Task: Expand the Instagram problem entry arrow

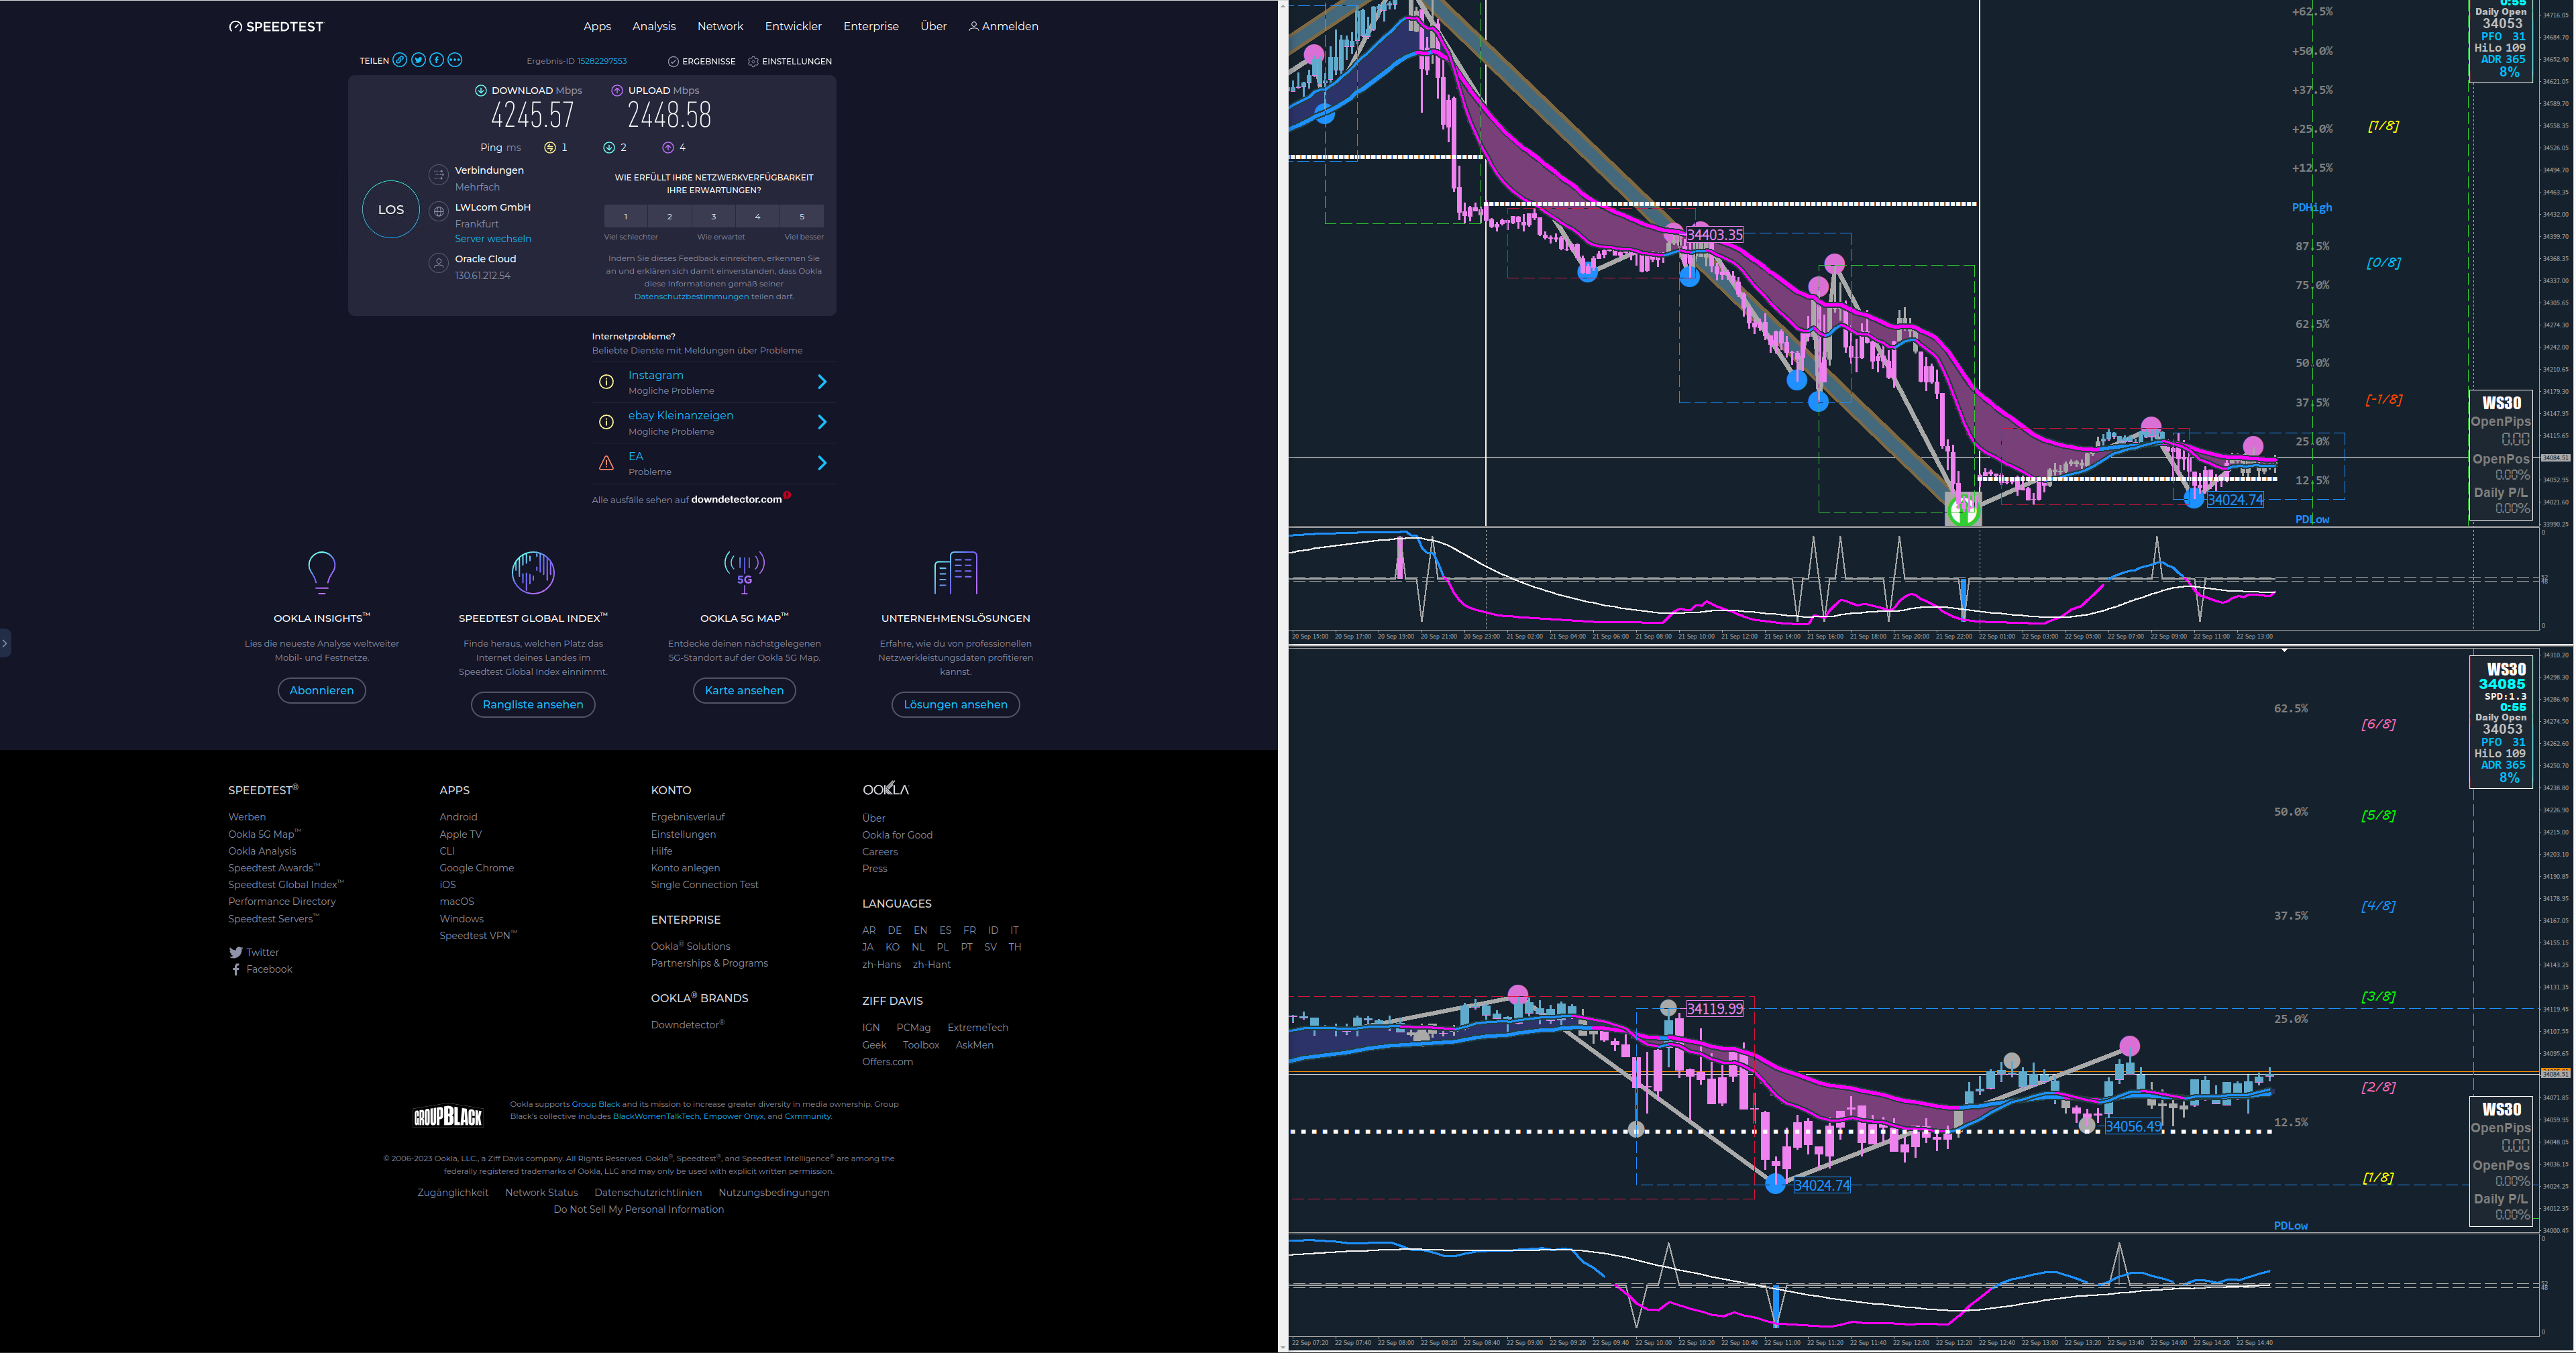Action: (822, 382)
